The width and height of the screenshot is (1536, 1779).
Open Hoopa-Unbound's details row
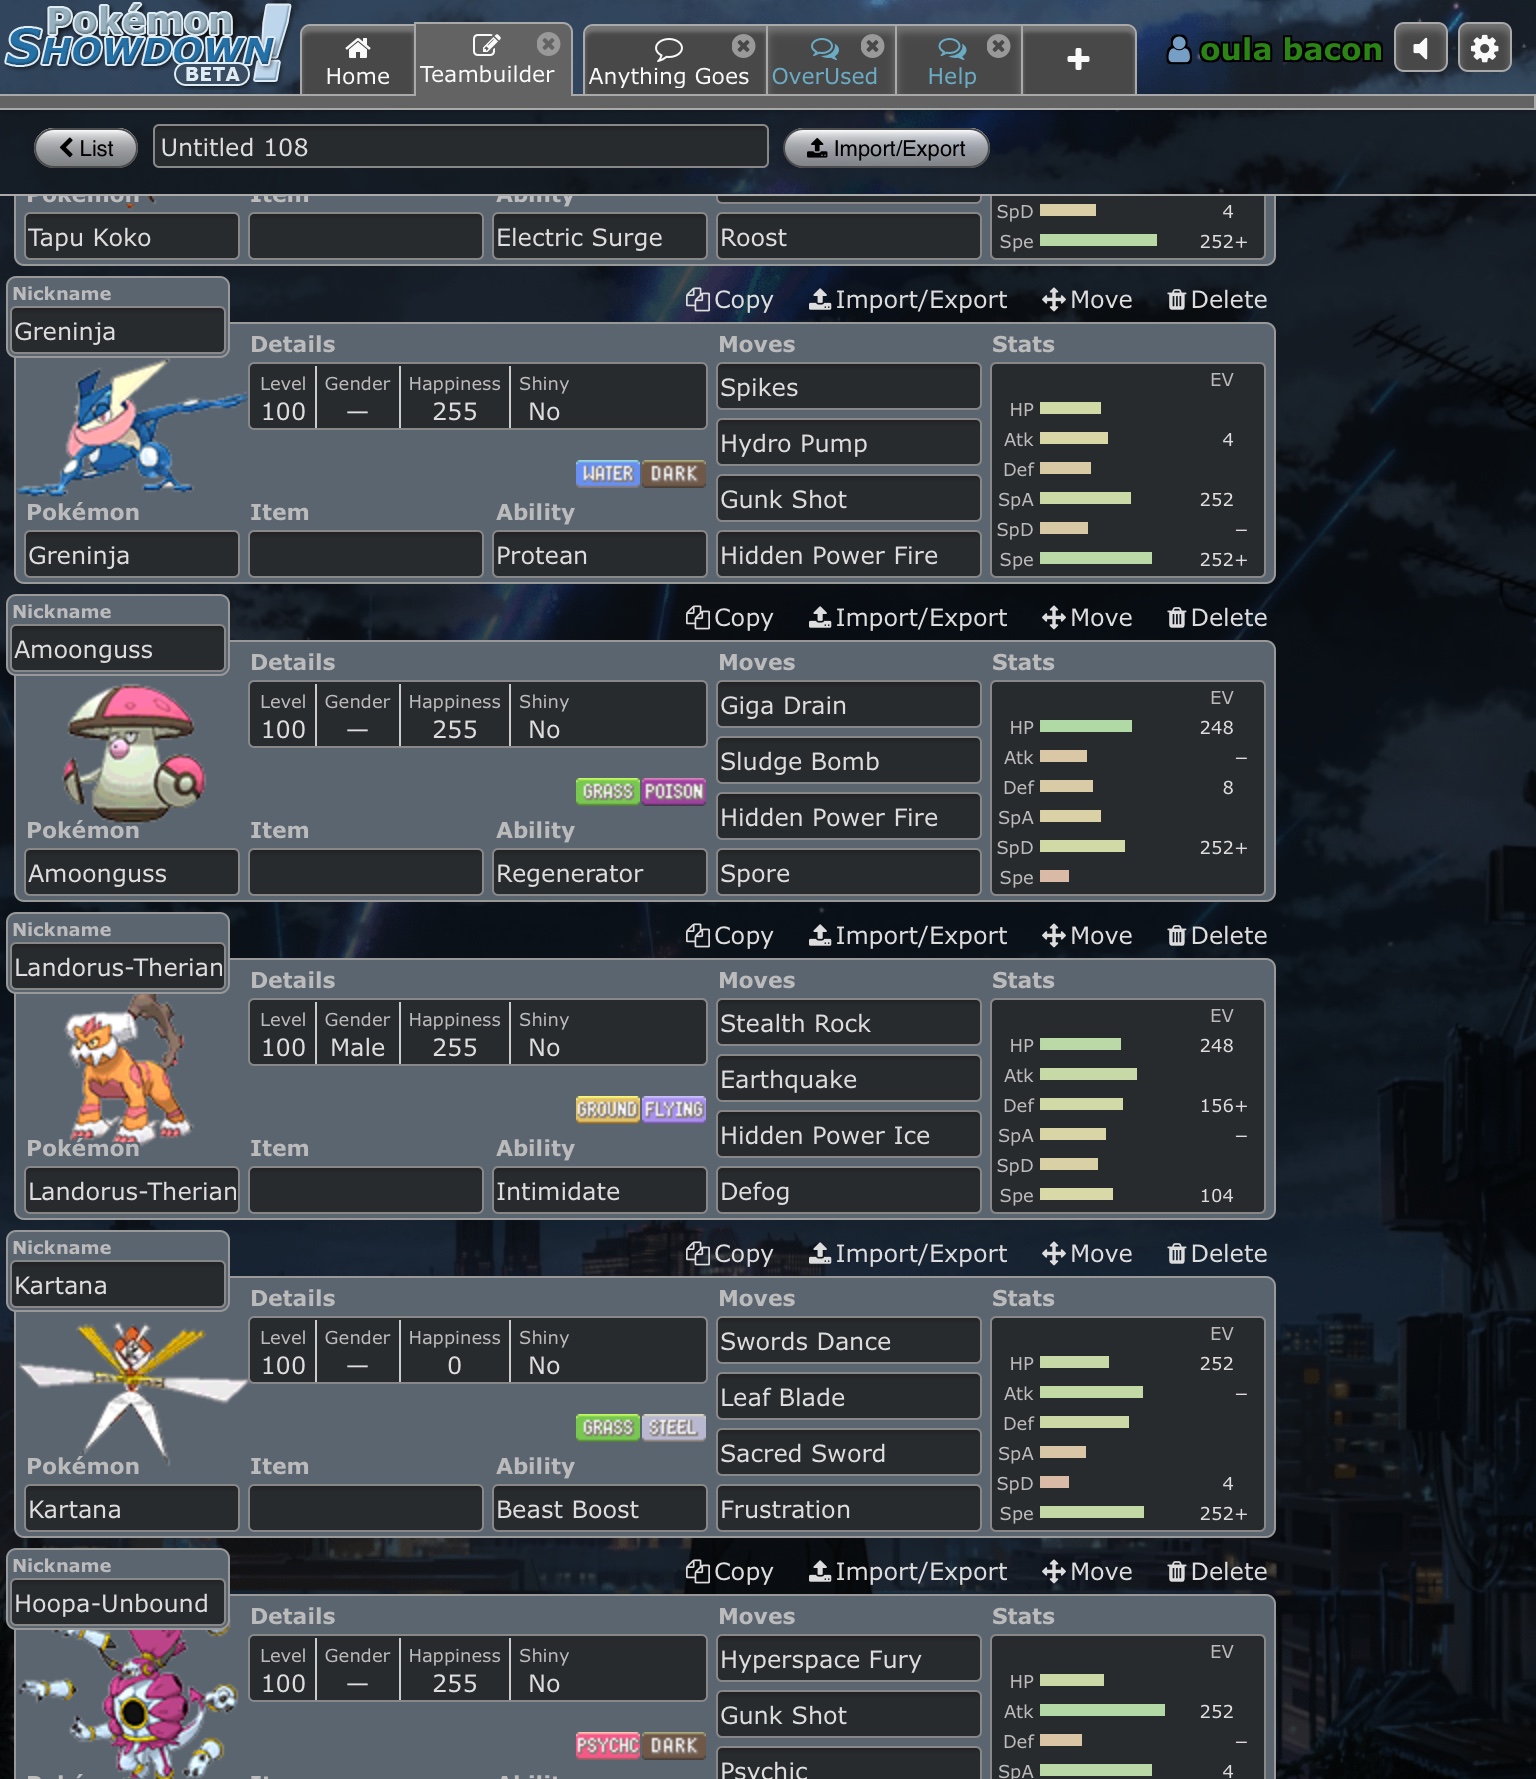coord(477,1669)
